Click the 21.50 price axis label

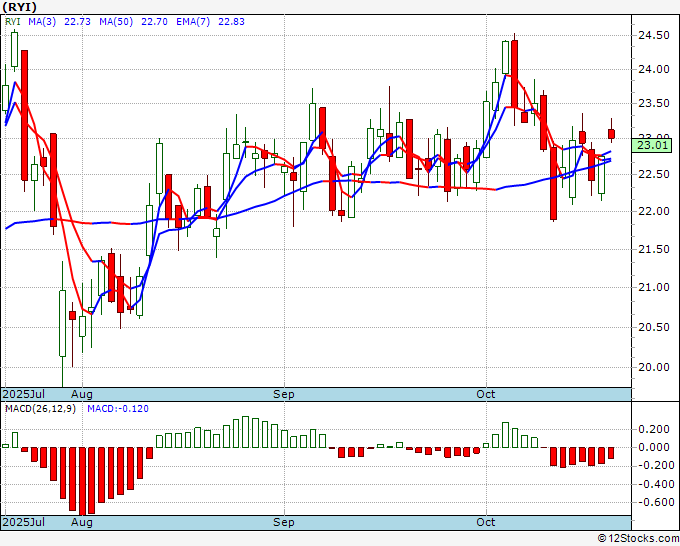pos(654,249)
